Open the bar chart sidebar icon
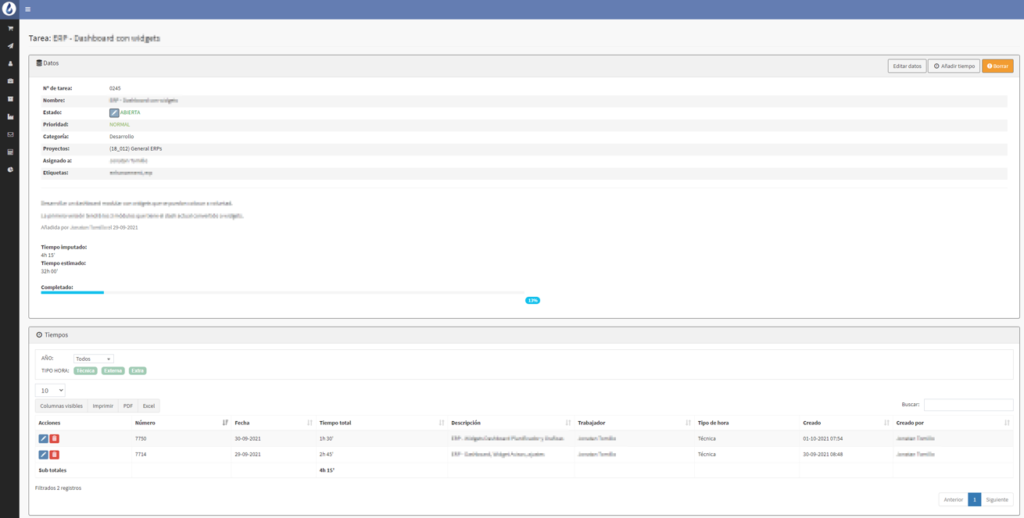The image size is (1024, 518). 10,117
